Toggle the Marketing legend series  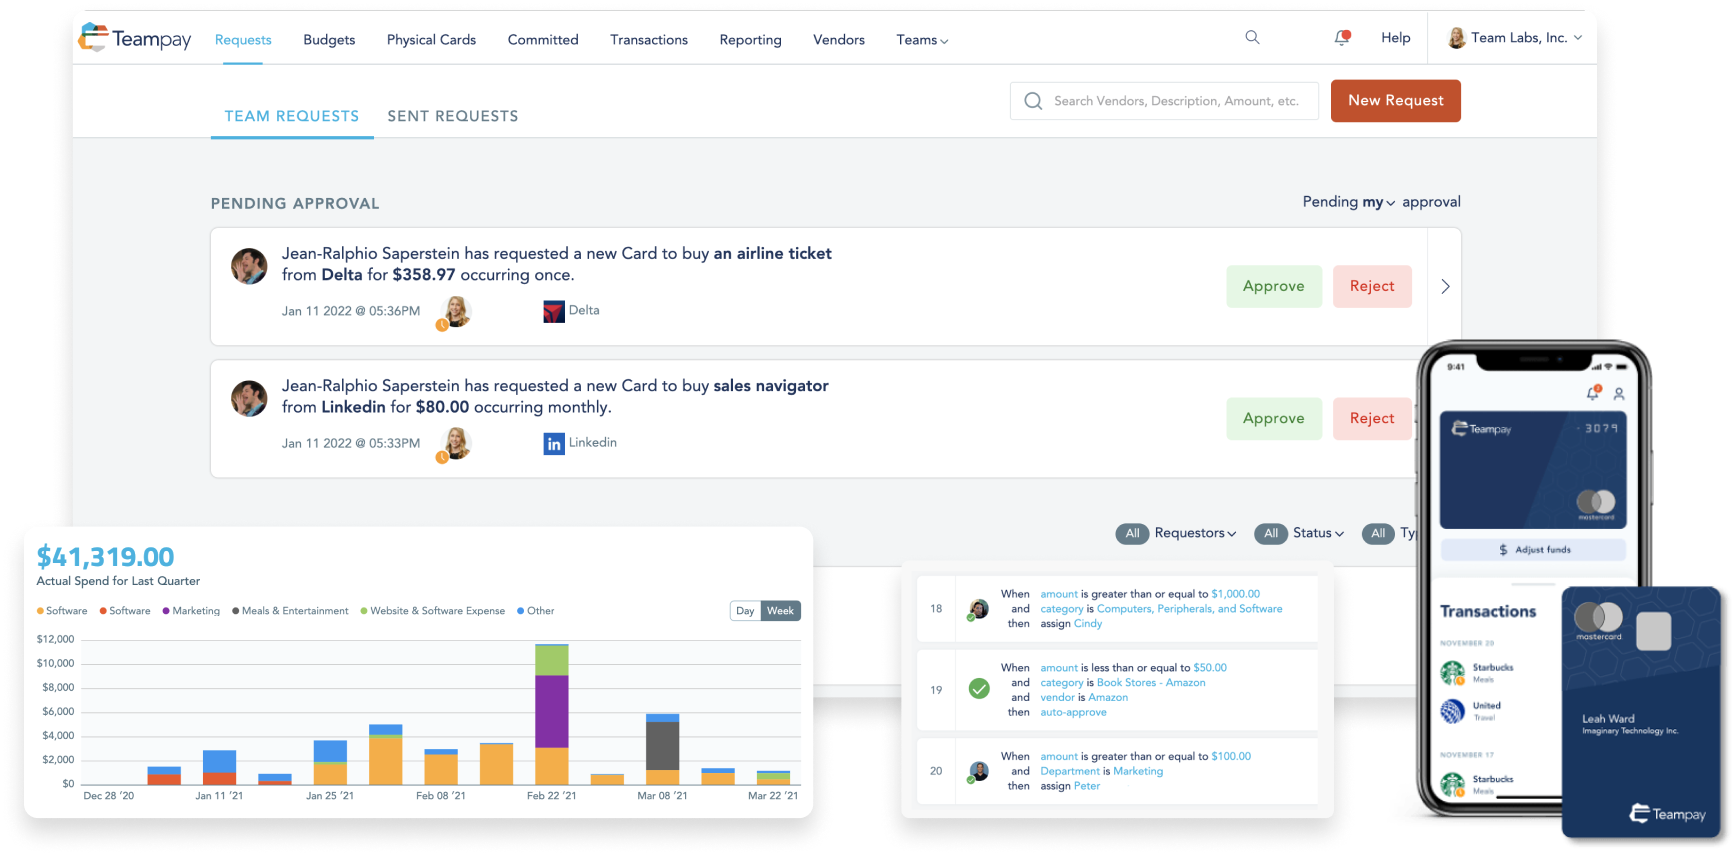(191, 611)
